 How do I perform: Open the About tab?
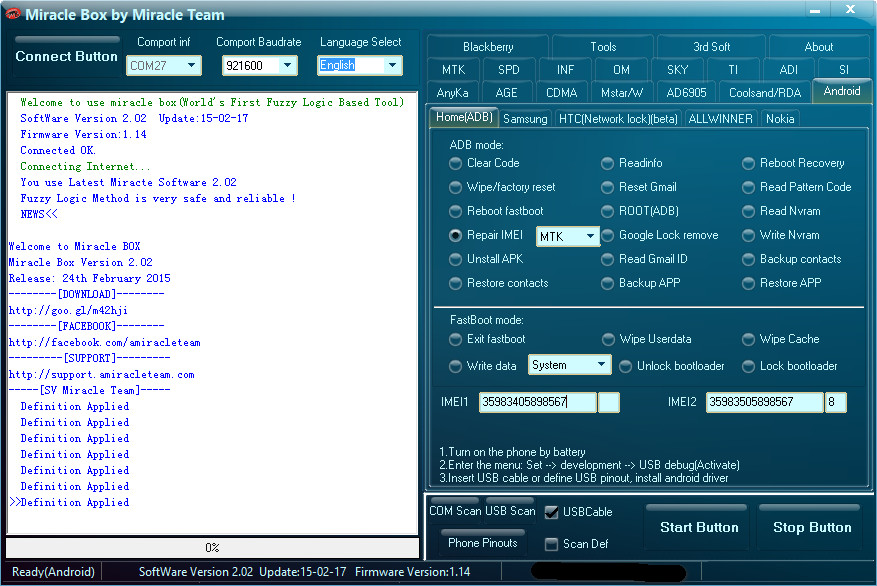(818, 47)
